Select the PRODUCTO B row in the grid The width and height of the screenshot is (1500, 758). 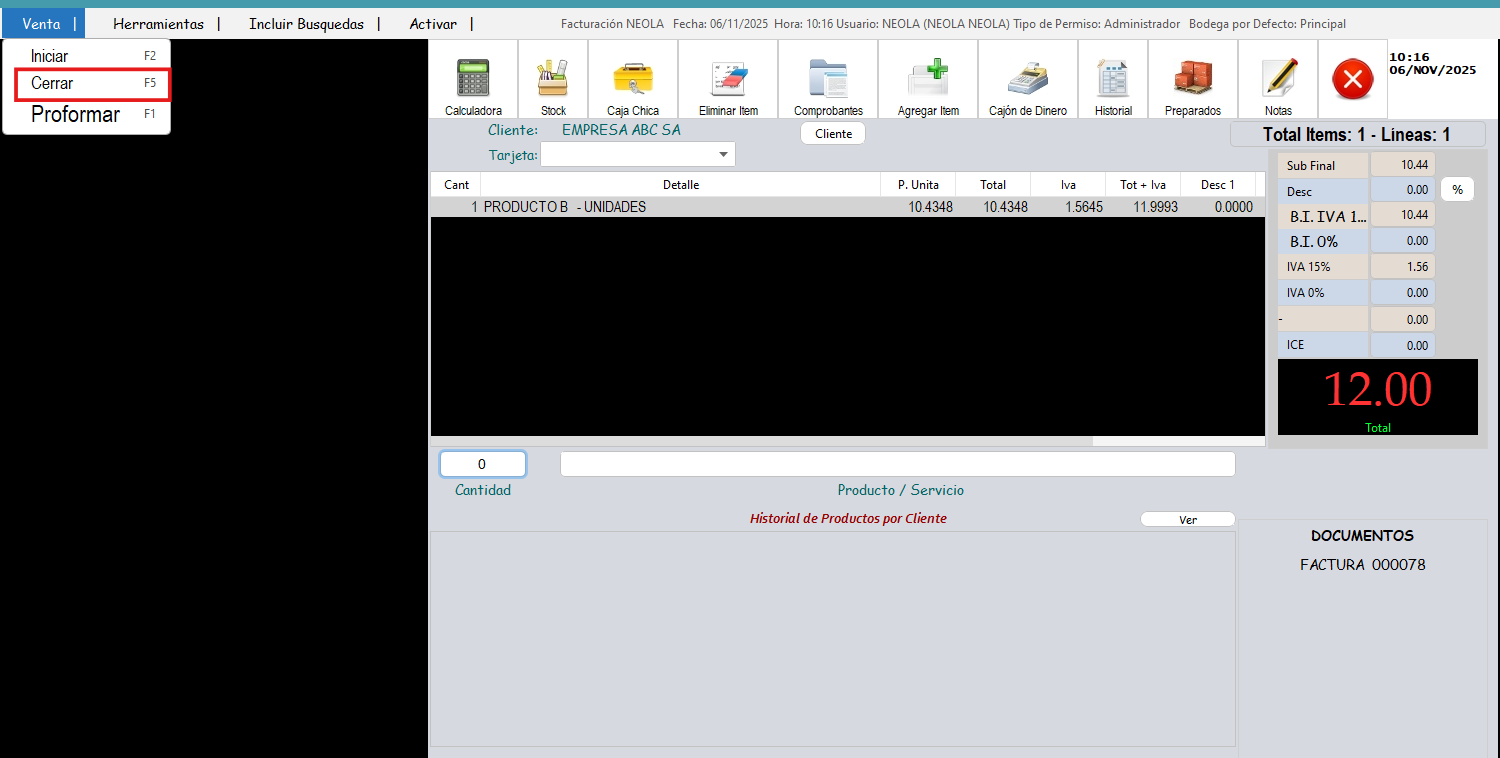tap(680, 207)
